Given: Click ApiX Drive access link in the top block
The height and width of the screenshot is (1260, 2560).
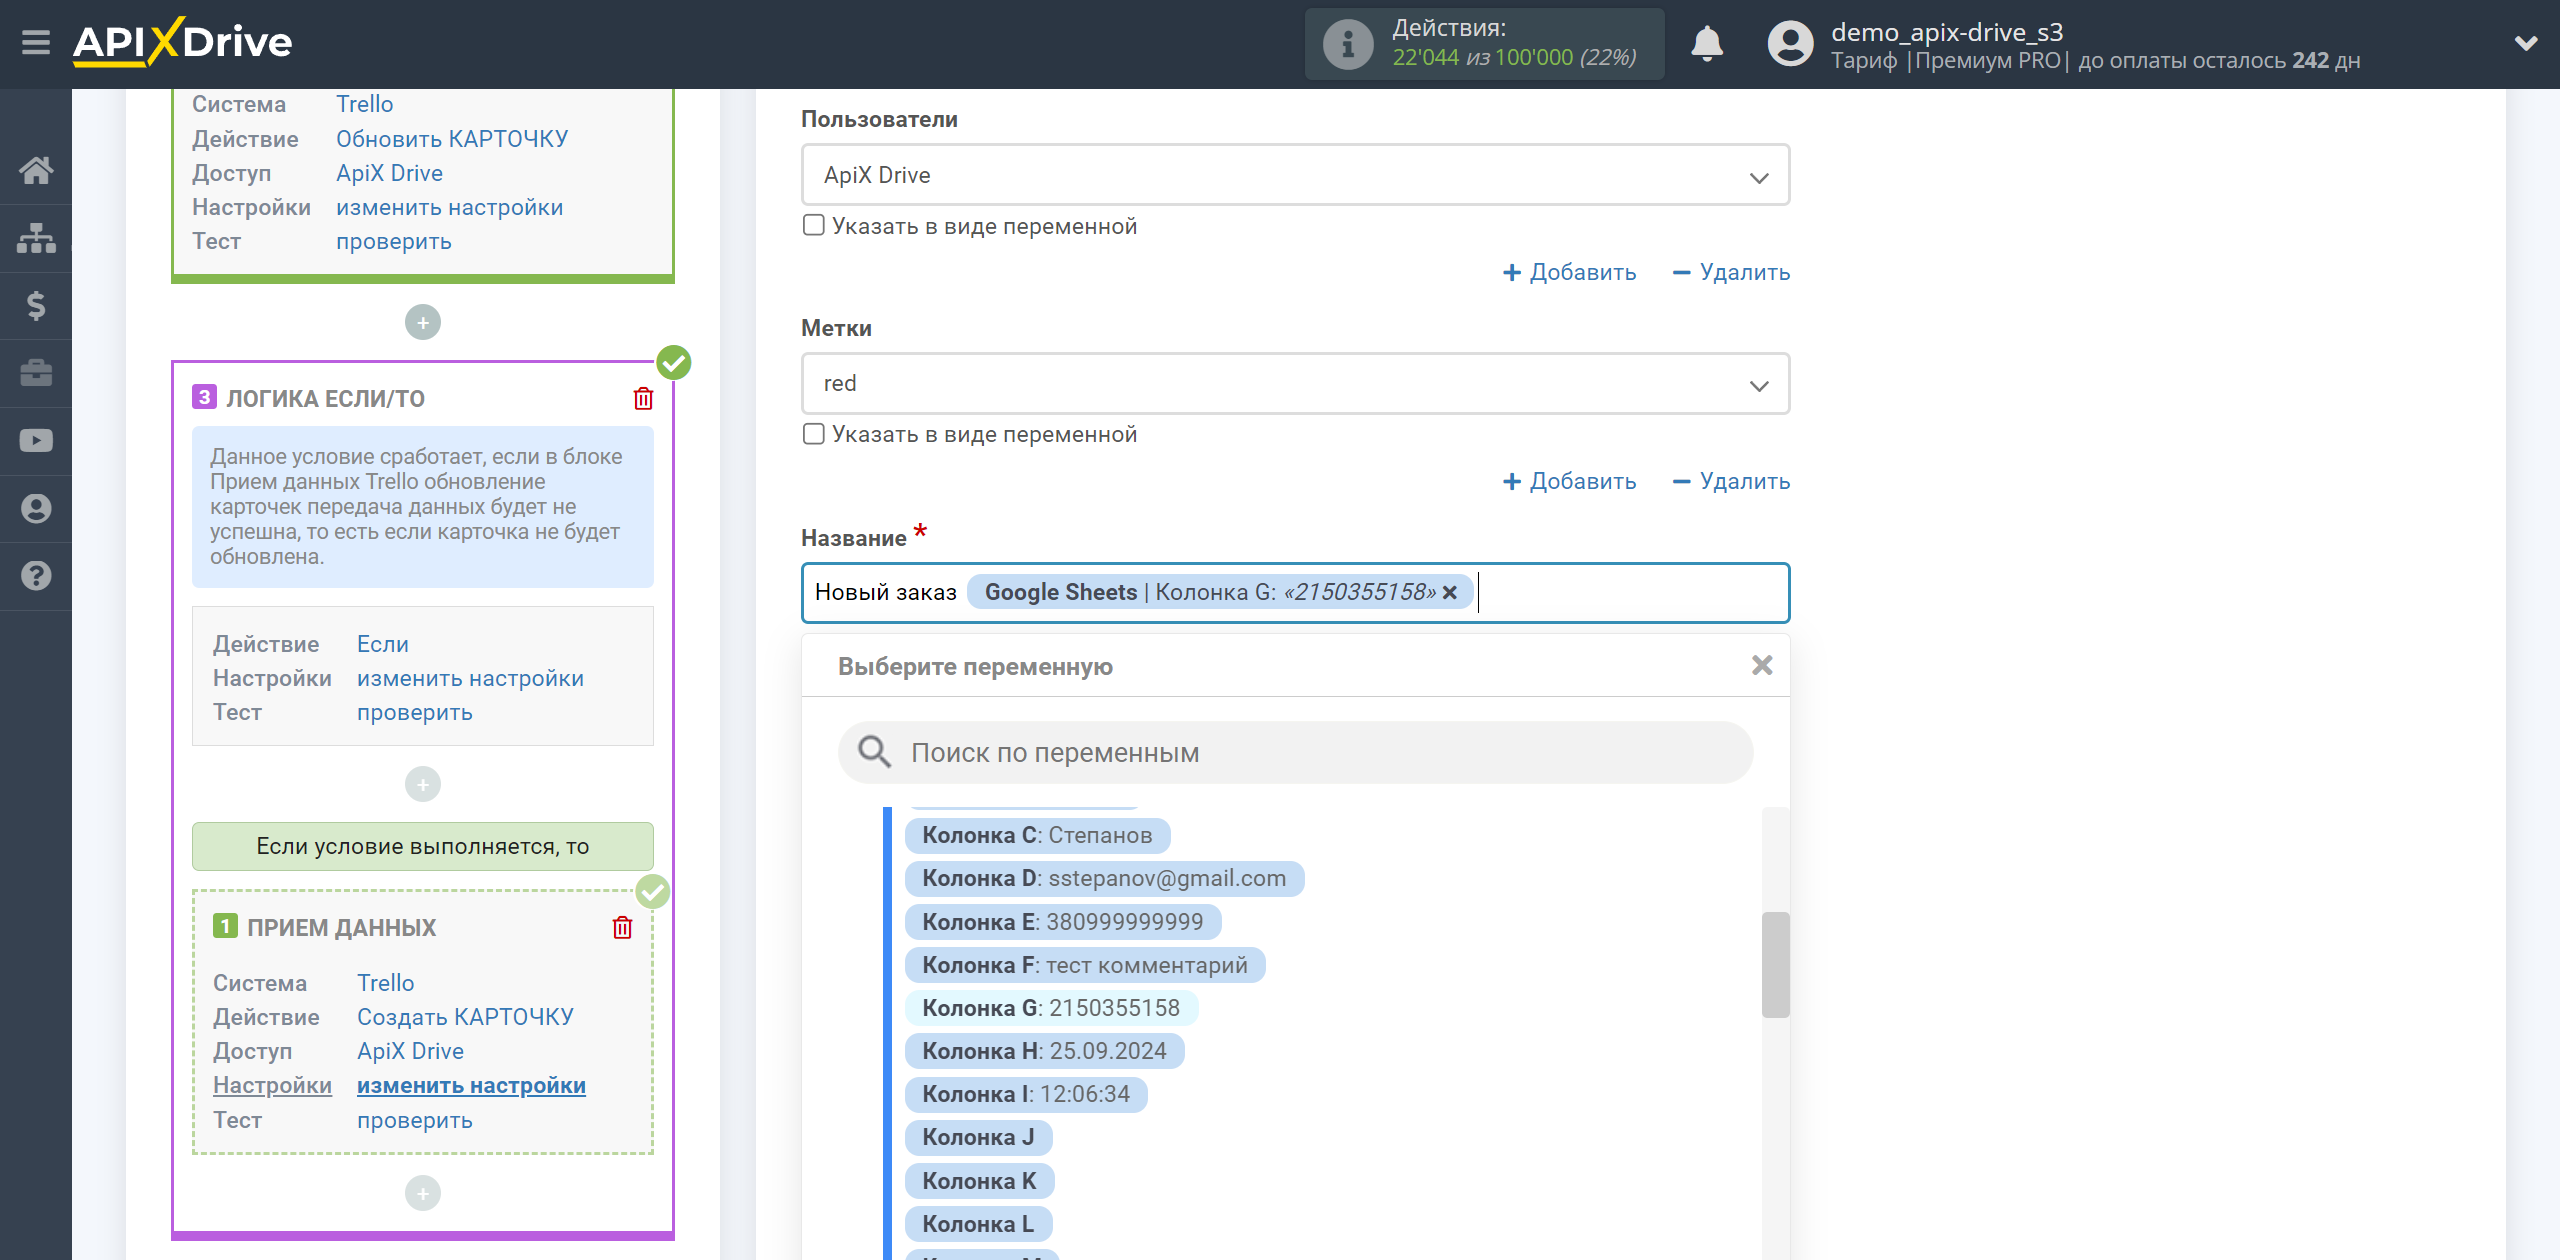Looking at the screenshot, I should click(389, 173).
